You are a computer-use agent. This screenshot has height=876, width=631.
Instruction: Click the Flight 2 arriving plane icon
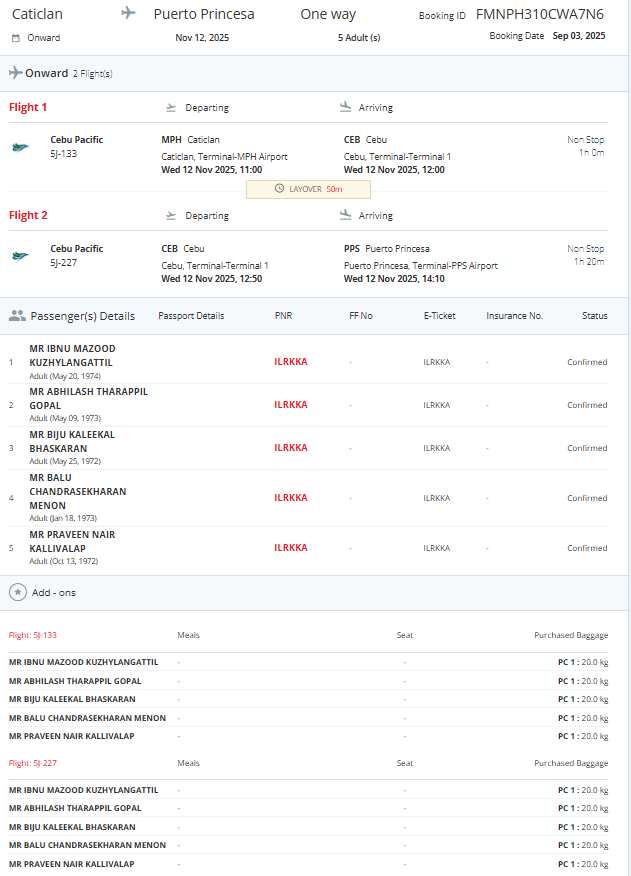pyautogui.click(x=346, y=215)
